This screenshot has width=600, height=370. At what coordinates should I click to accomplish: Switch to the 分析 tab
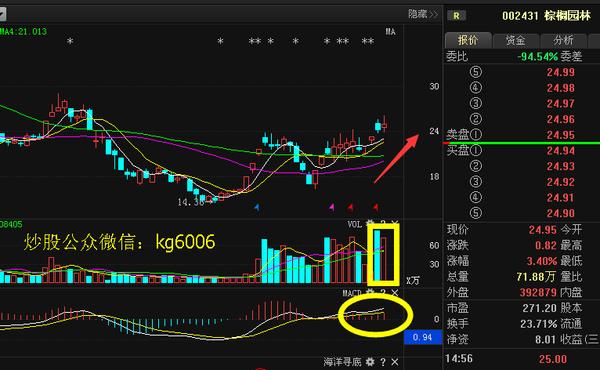[x=563, y=40]
